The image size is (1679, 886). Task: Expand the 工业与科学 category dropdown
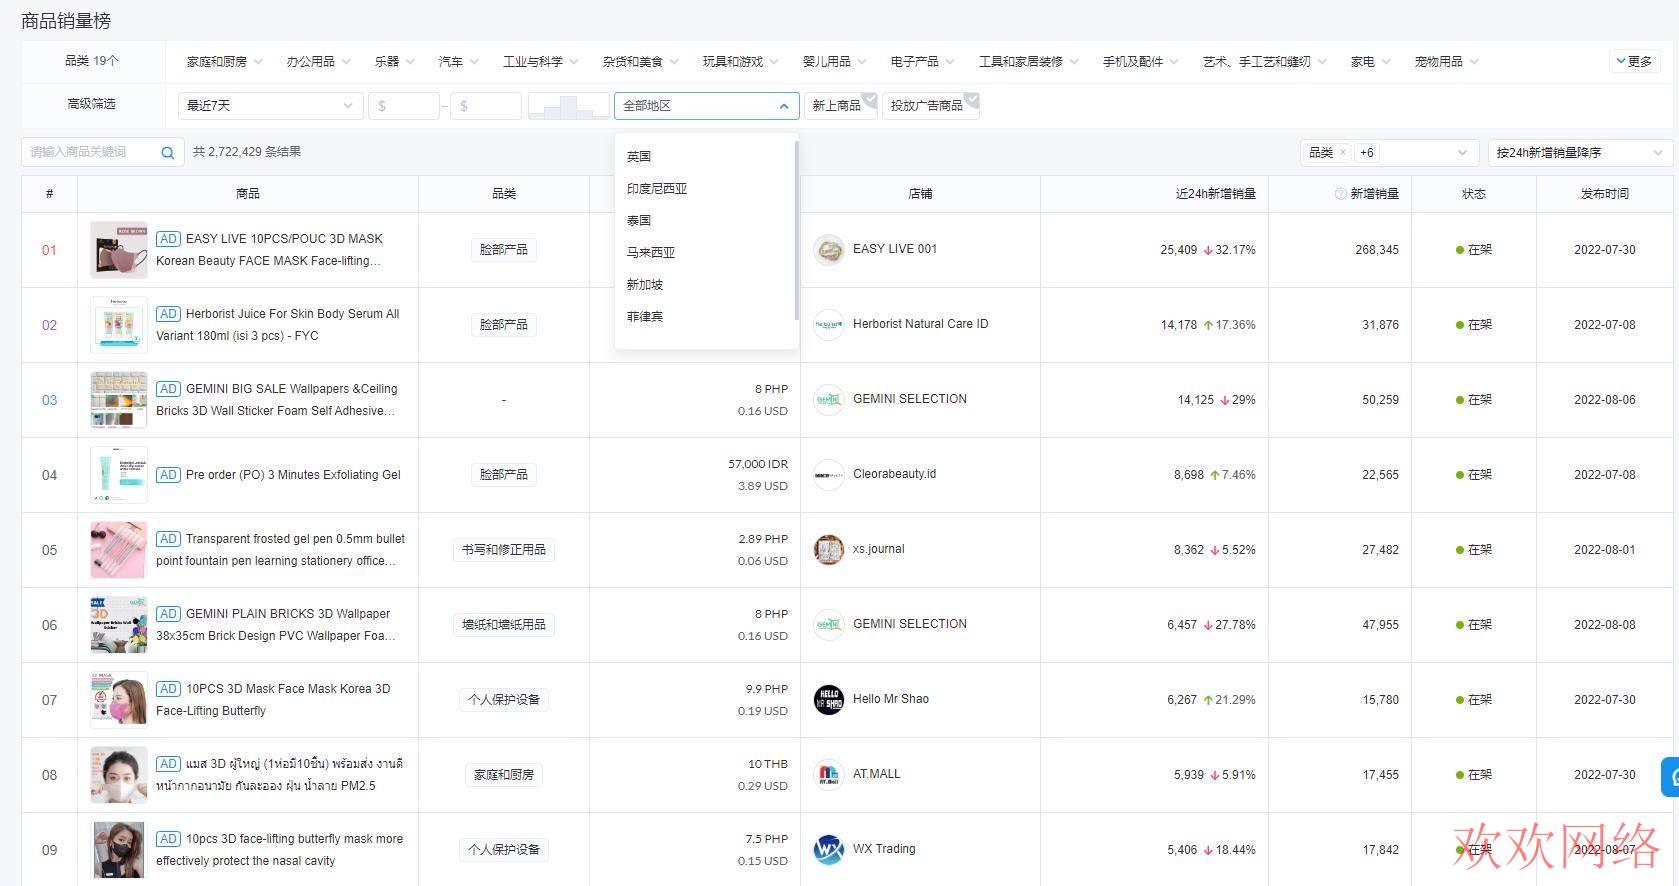[540, 62]
